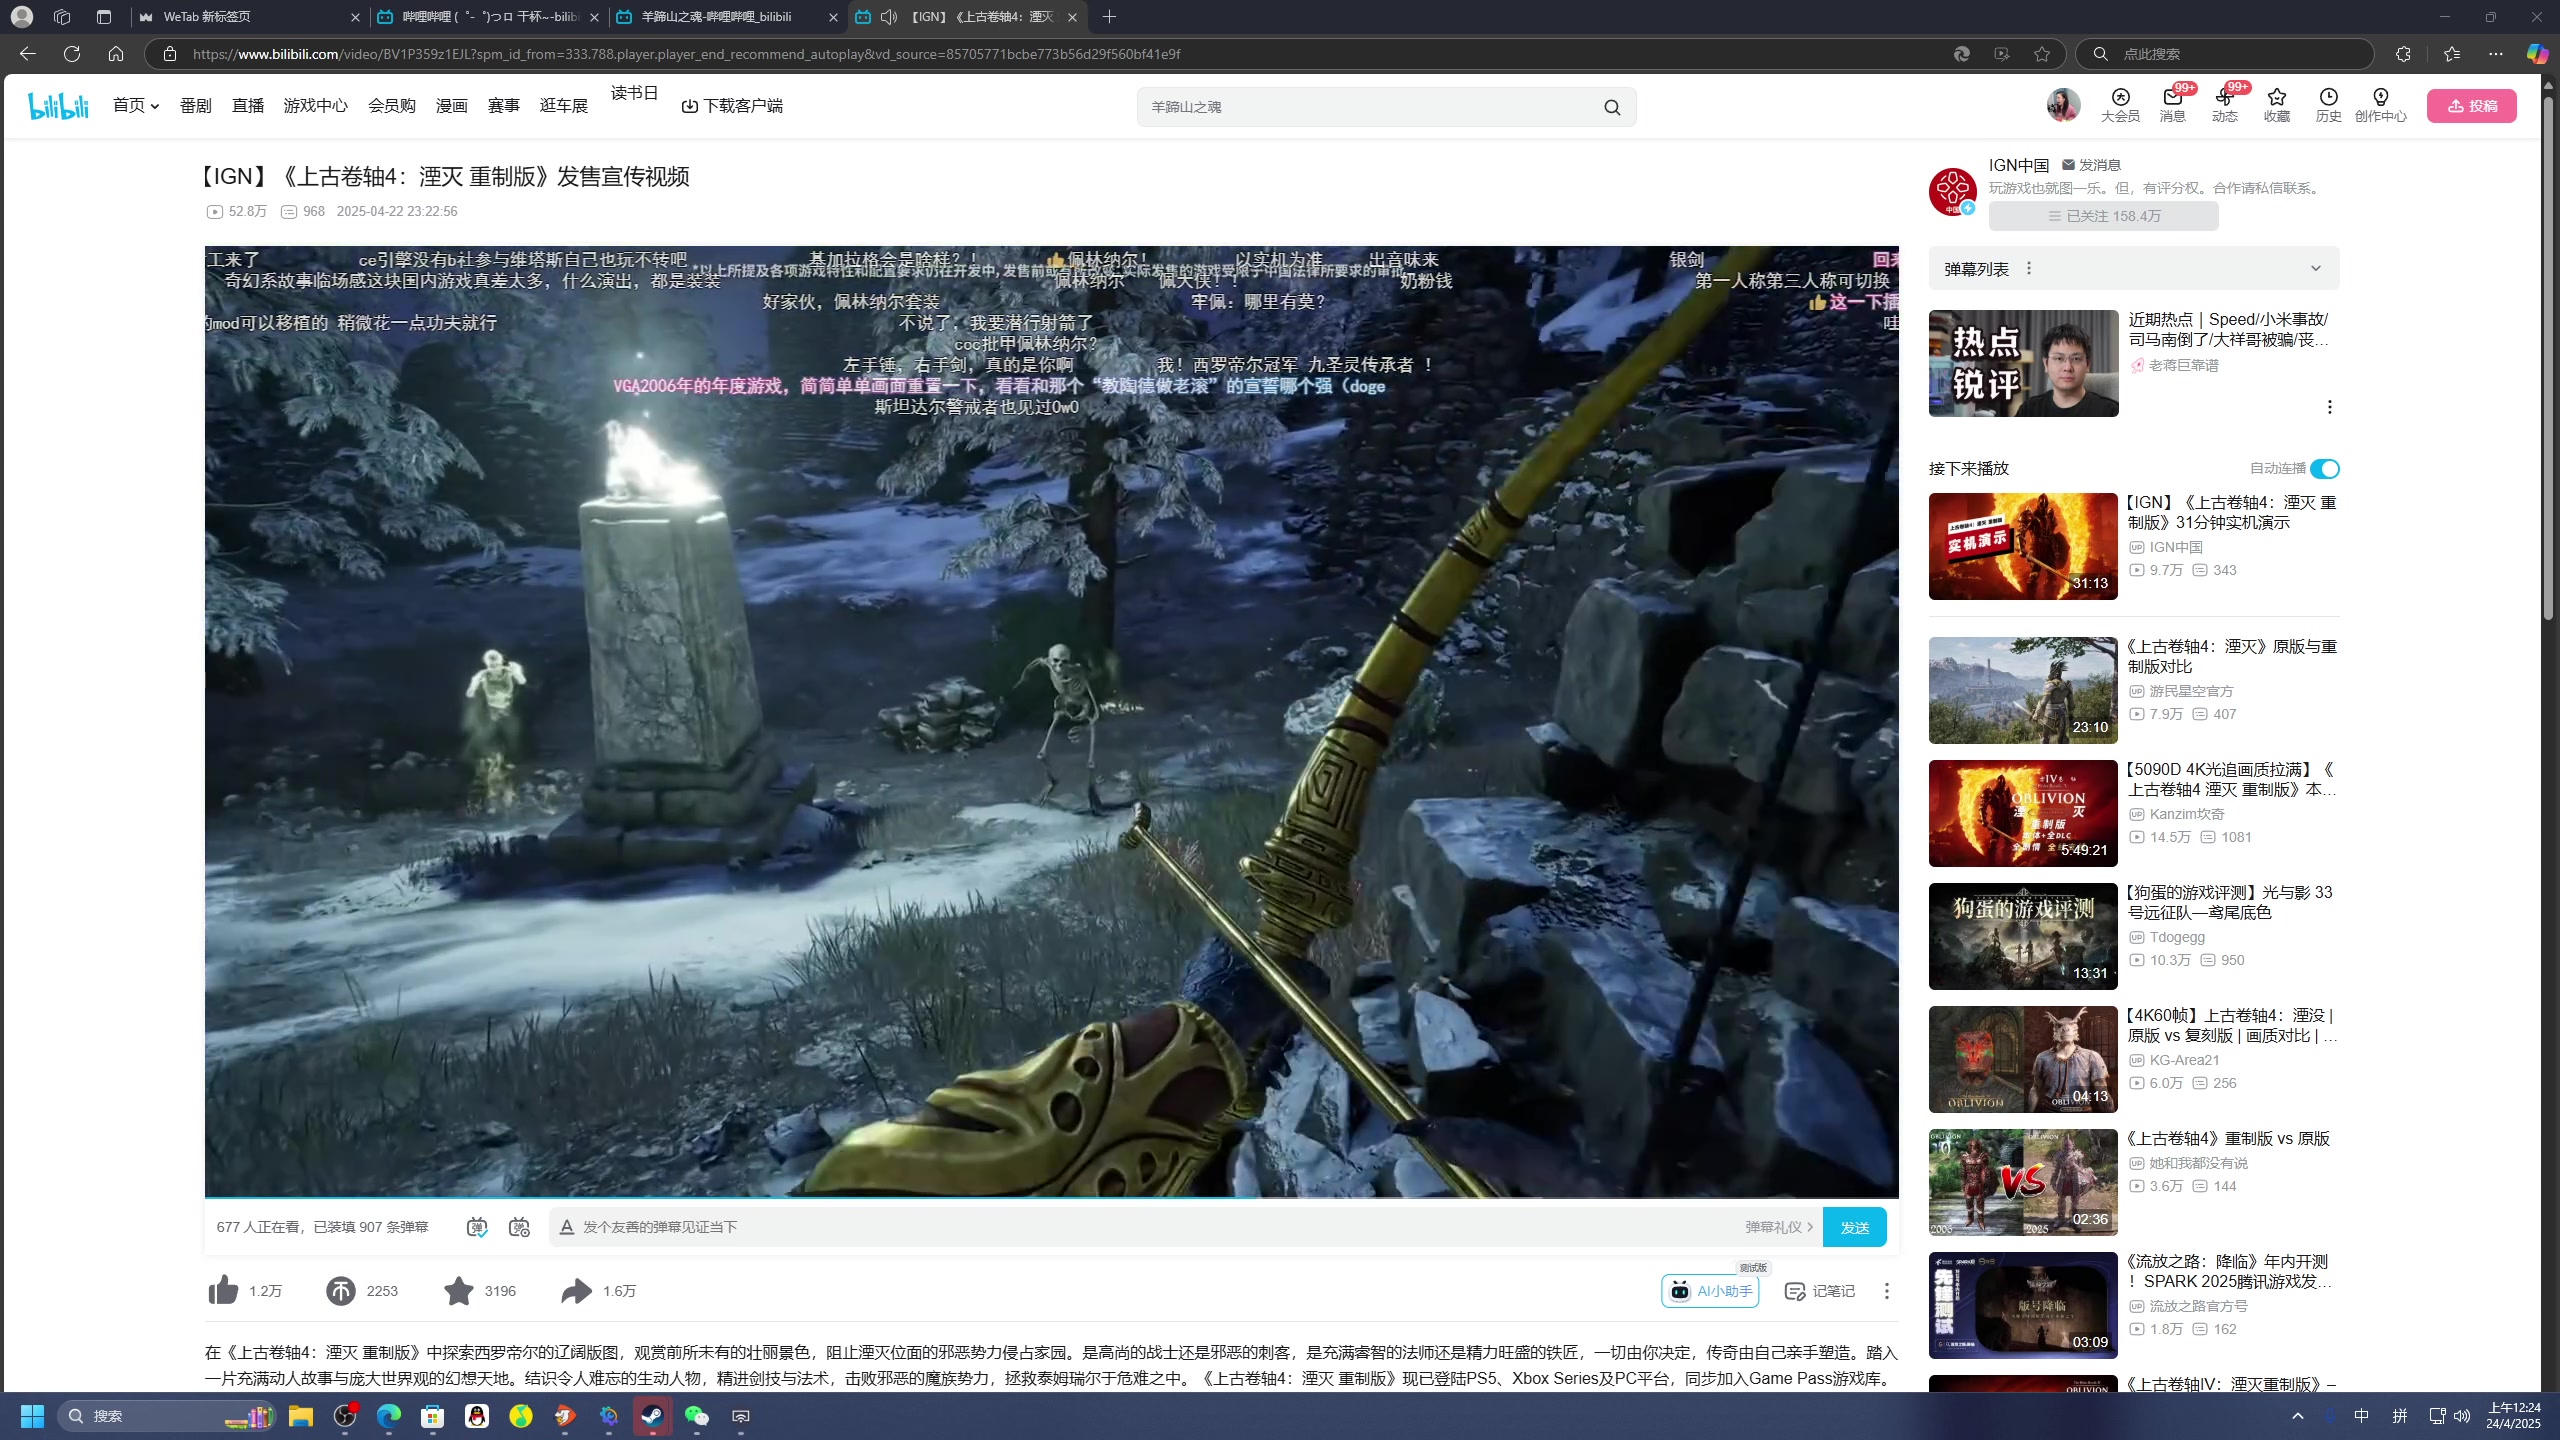
Task: Show hidden system tray icons
Action: (x=2298, y=1416)
